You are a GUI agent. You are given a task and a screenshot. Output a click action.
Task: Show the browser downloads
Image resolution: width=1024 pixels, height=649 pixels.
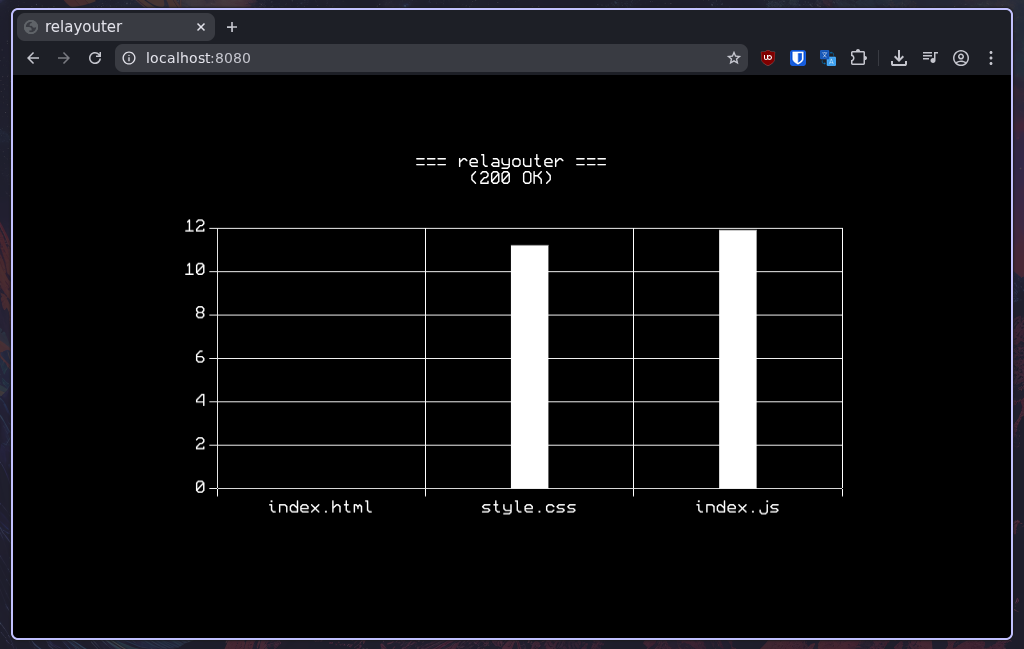tap(899, 58)
